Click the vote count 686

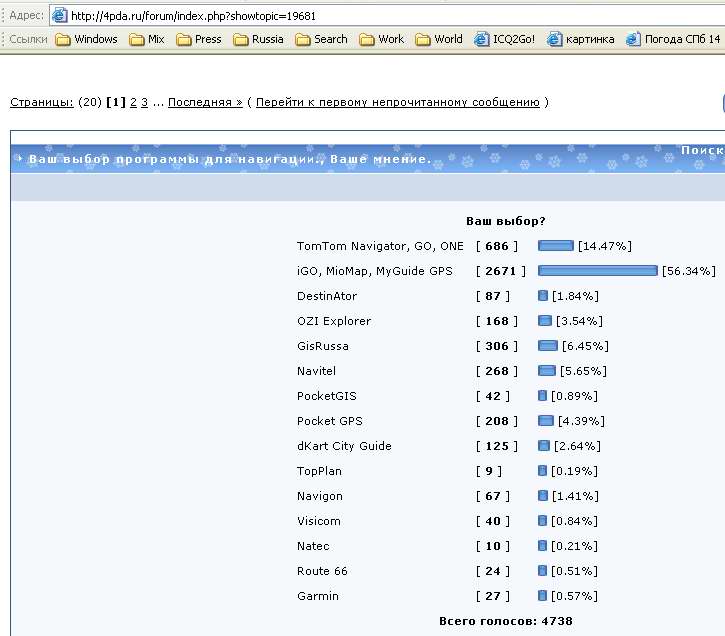click(x=497, y=246)
